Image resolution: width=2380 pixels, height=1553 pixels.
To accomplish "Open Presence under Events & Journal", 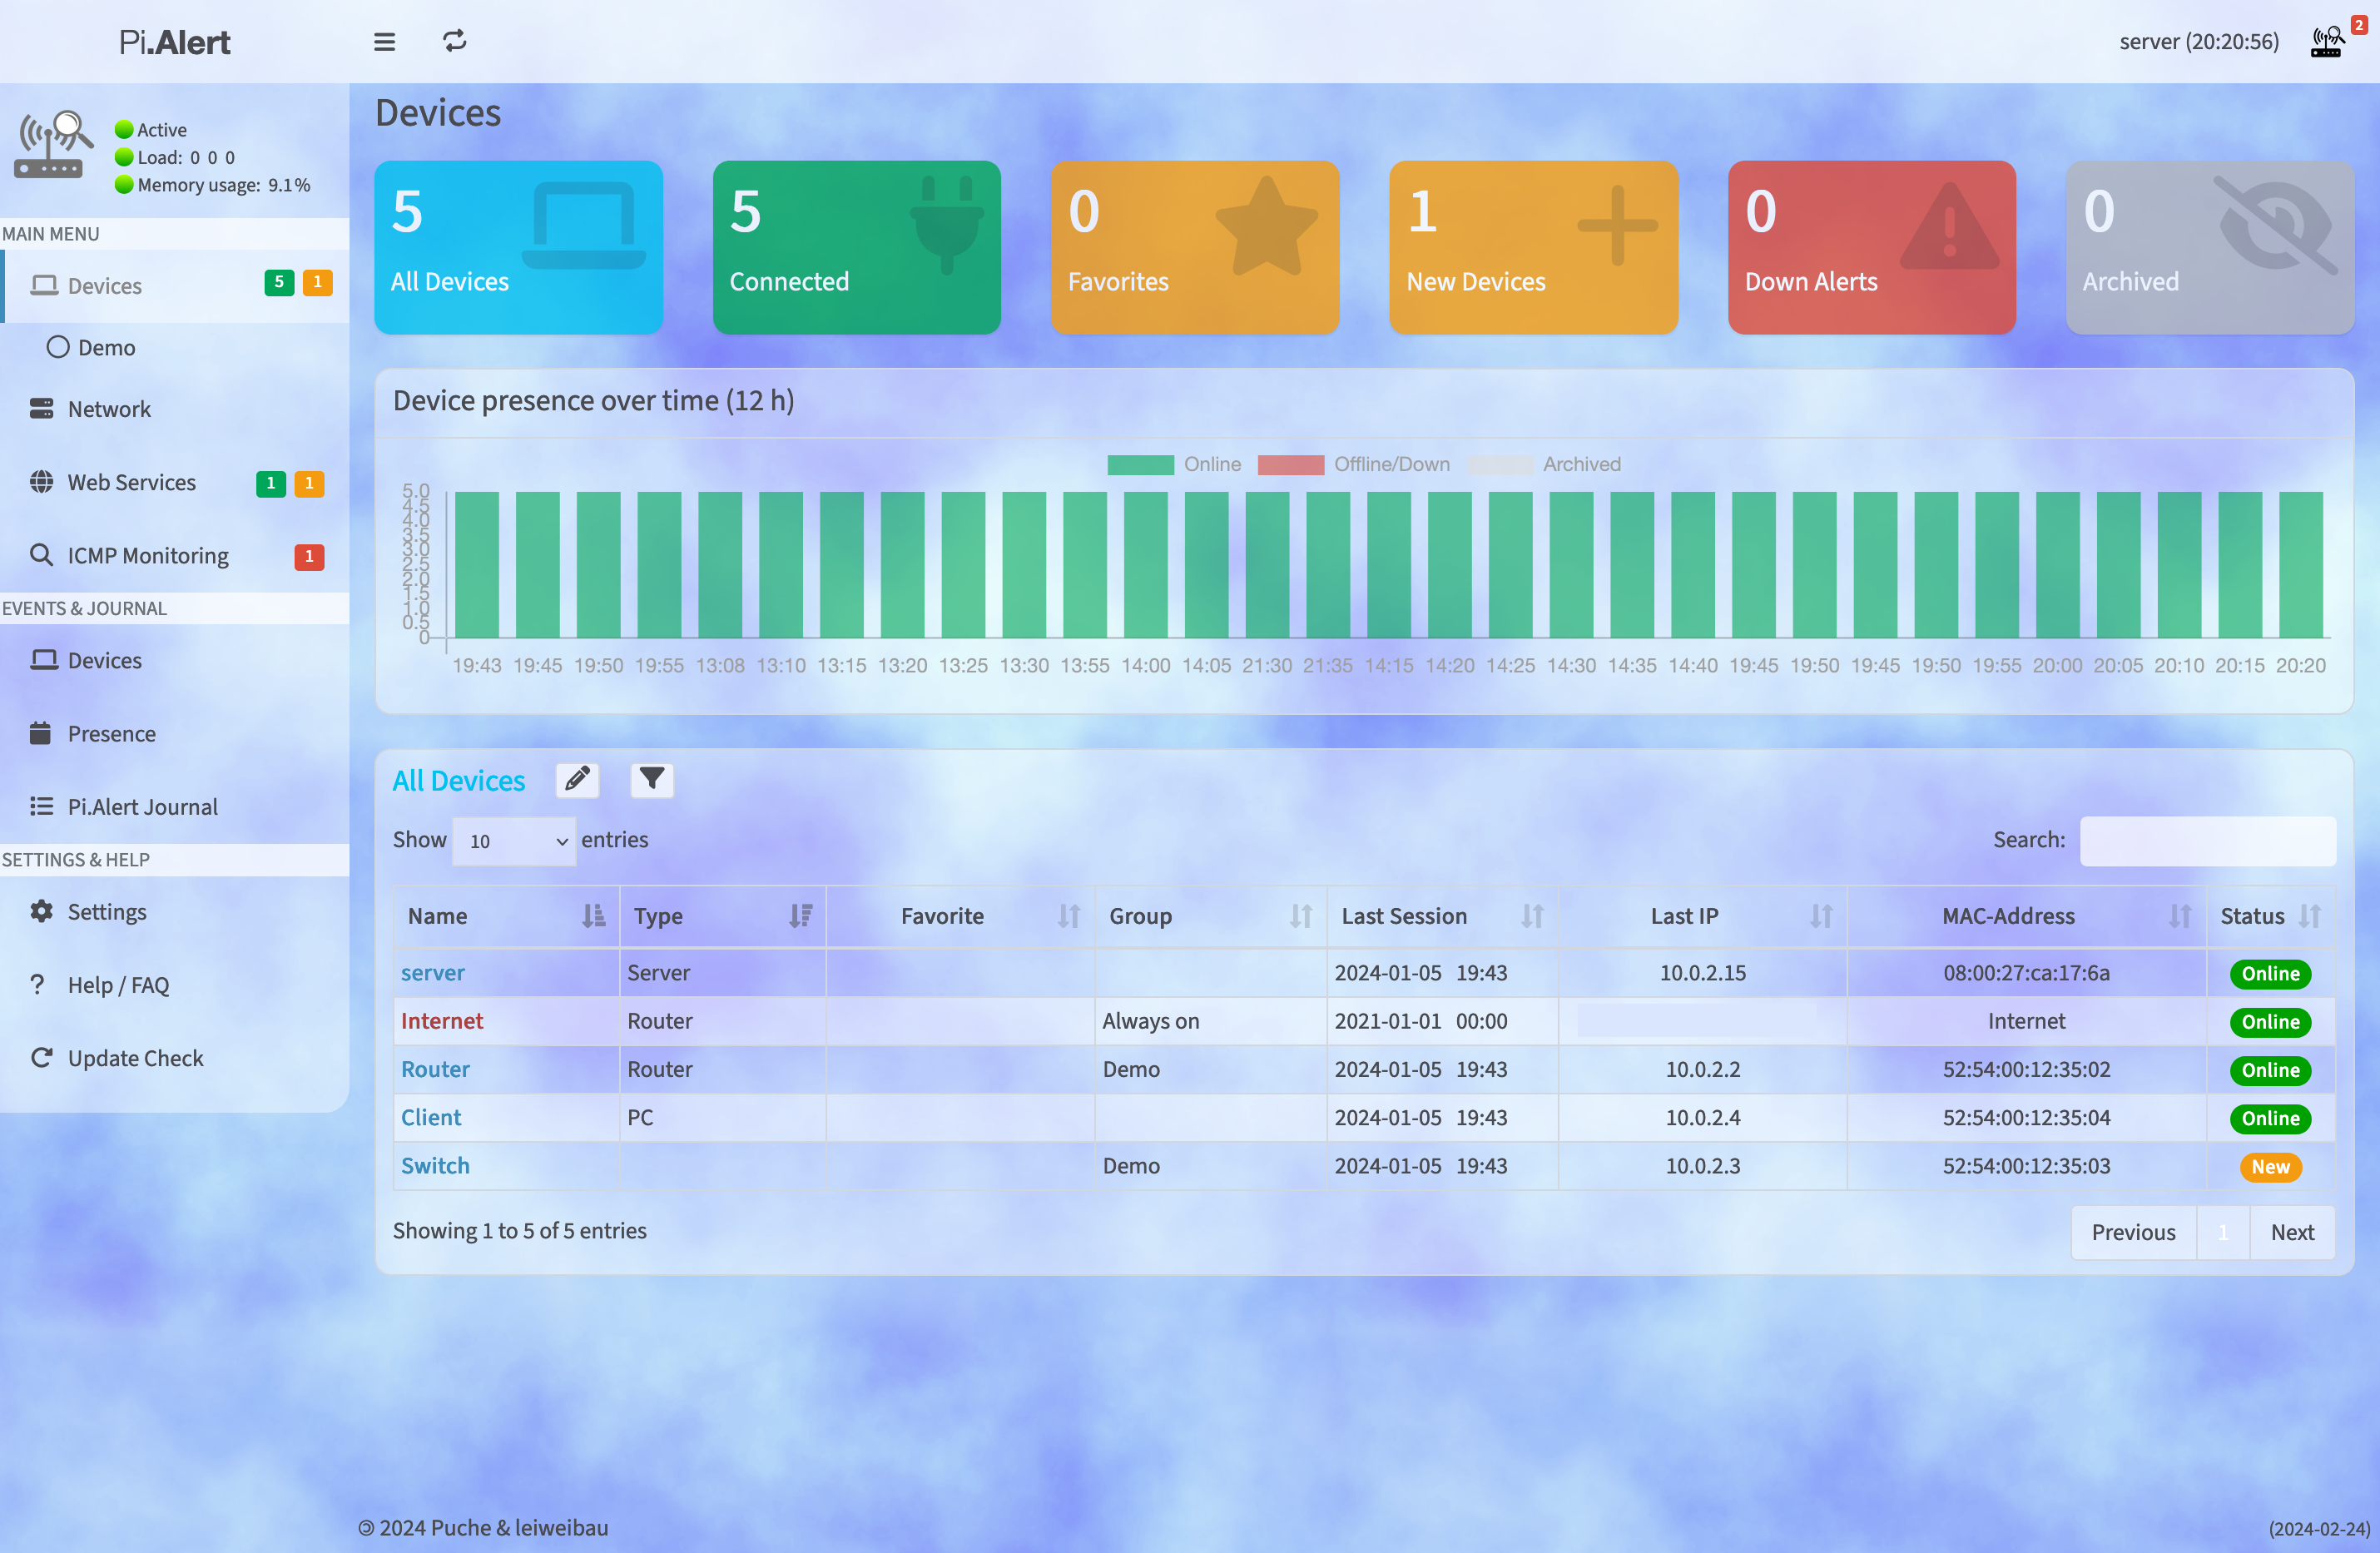I will coord(111,734).
